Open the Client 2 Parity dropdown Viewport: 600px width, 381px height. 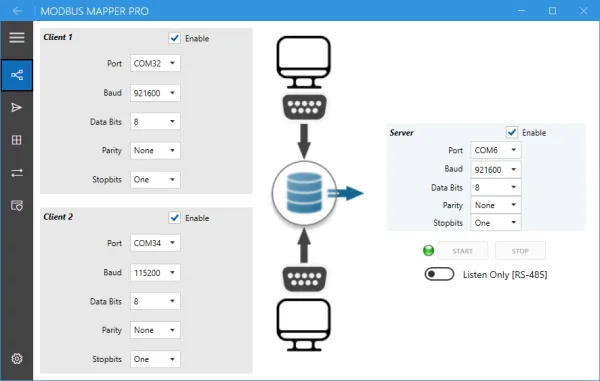coord(155,330)
